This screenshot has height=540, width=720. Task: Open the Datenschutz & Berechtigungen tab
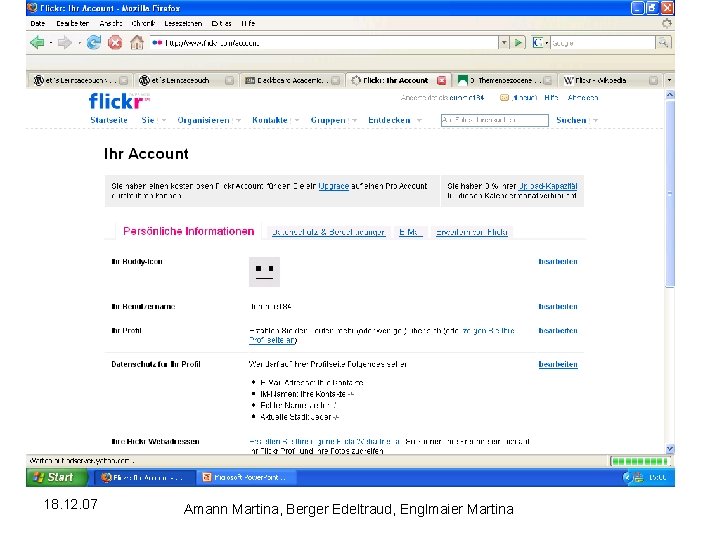[328, 232]
